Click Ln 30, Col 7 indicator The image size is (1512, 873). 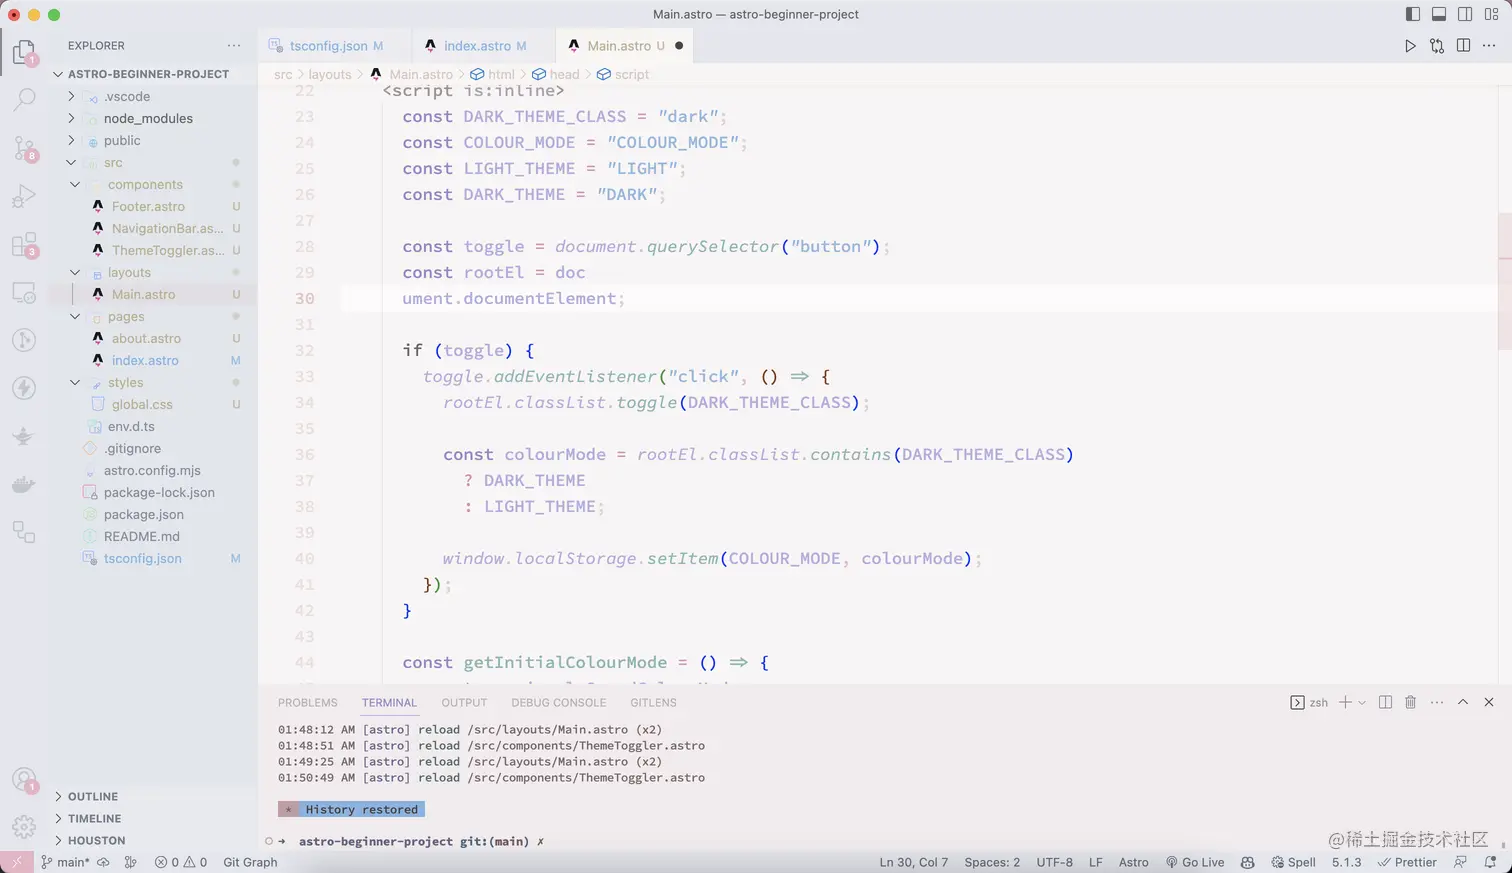click(x=914, y=862)
